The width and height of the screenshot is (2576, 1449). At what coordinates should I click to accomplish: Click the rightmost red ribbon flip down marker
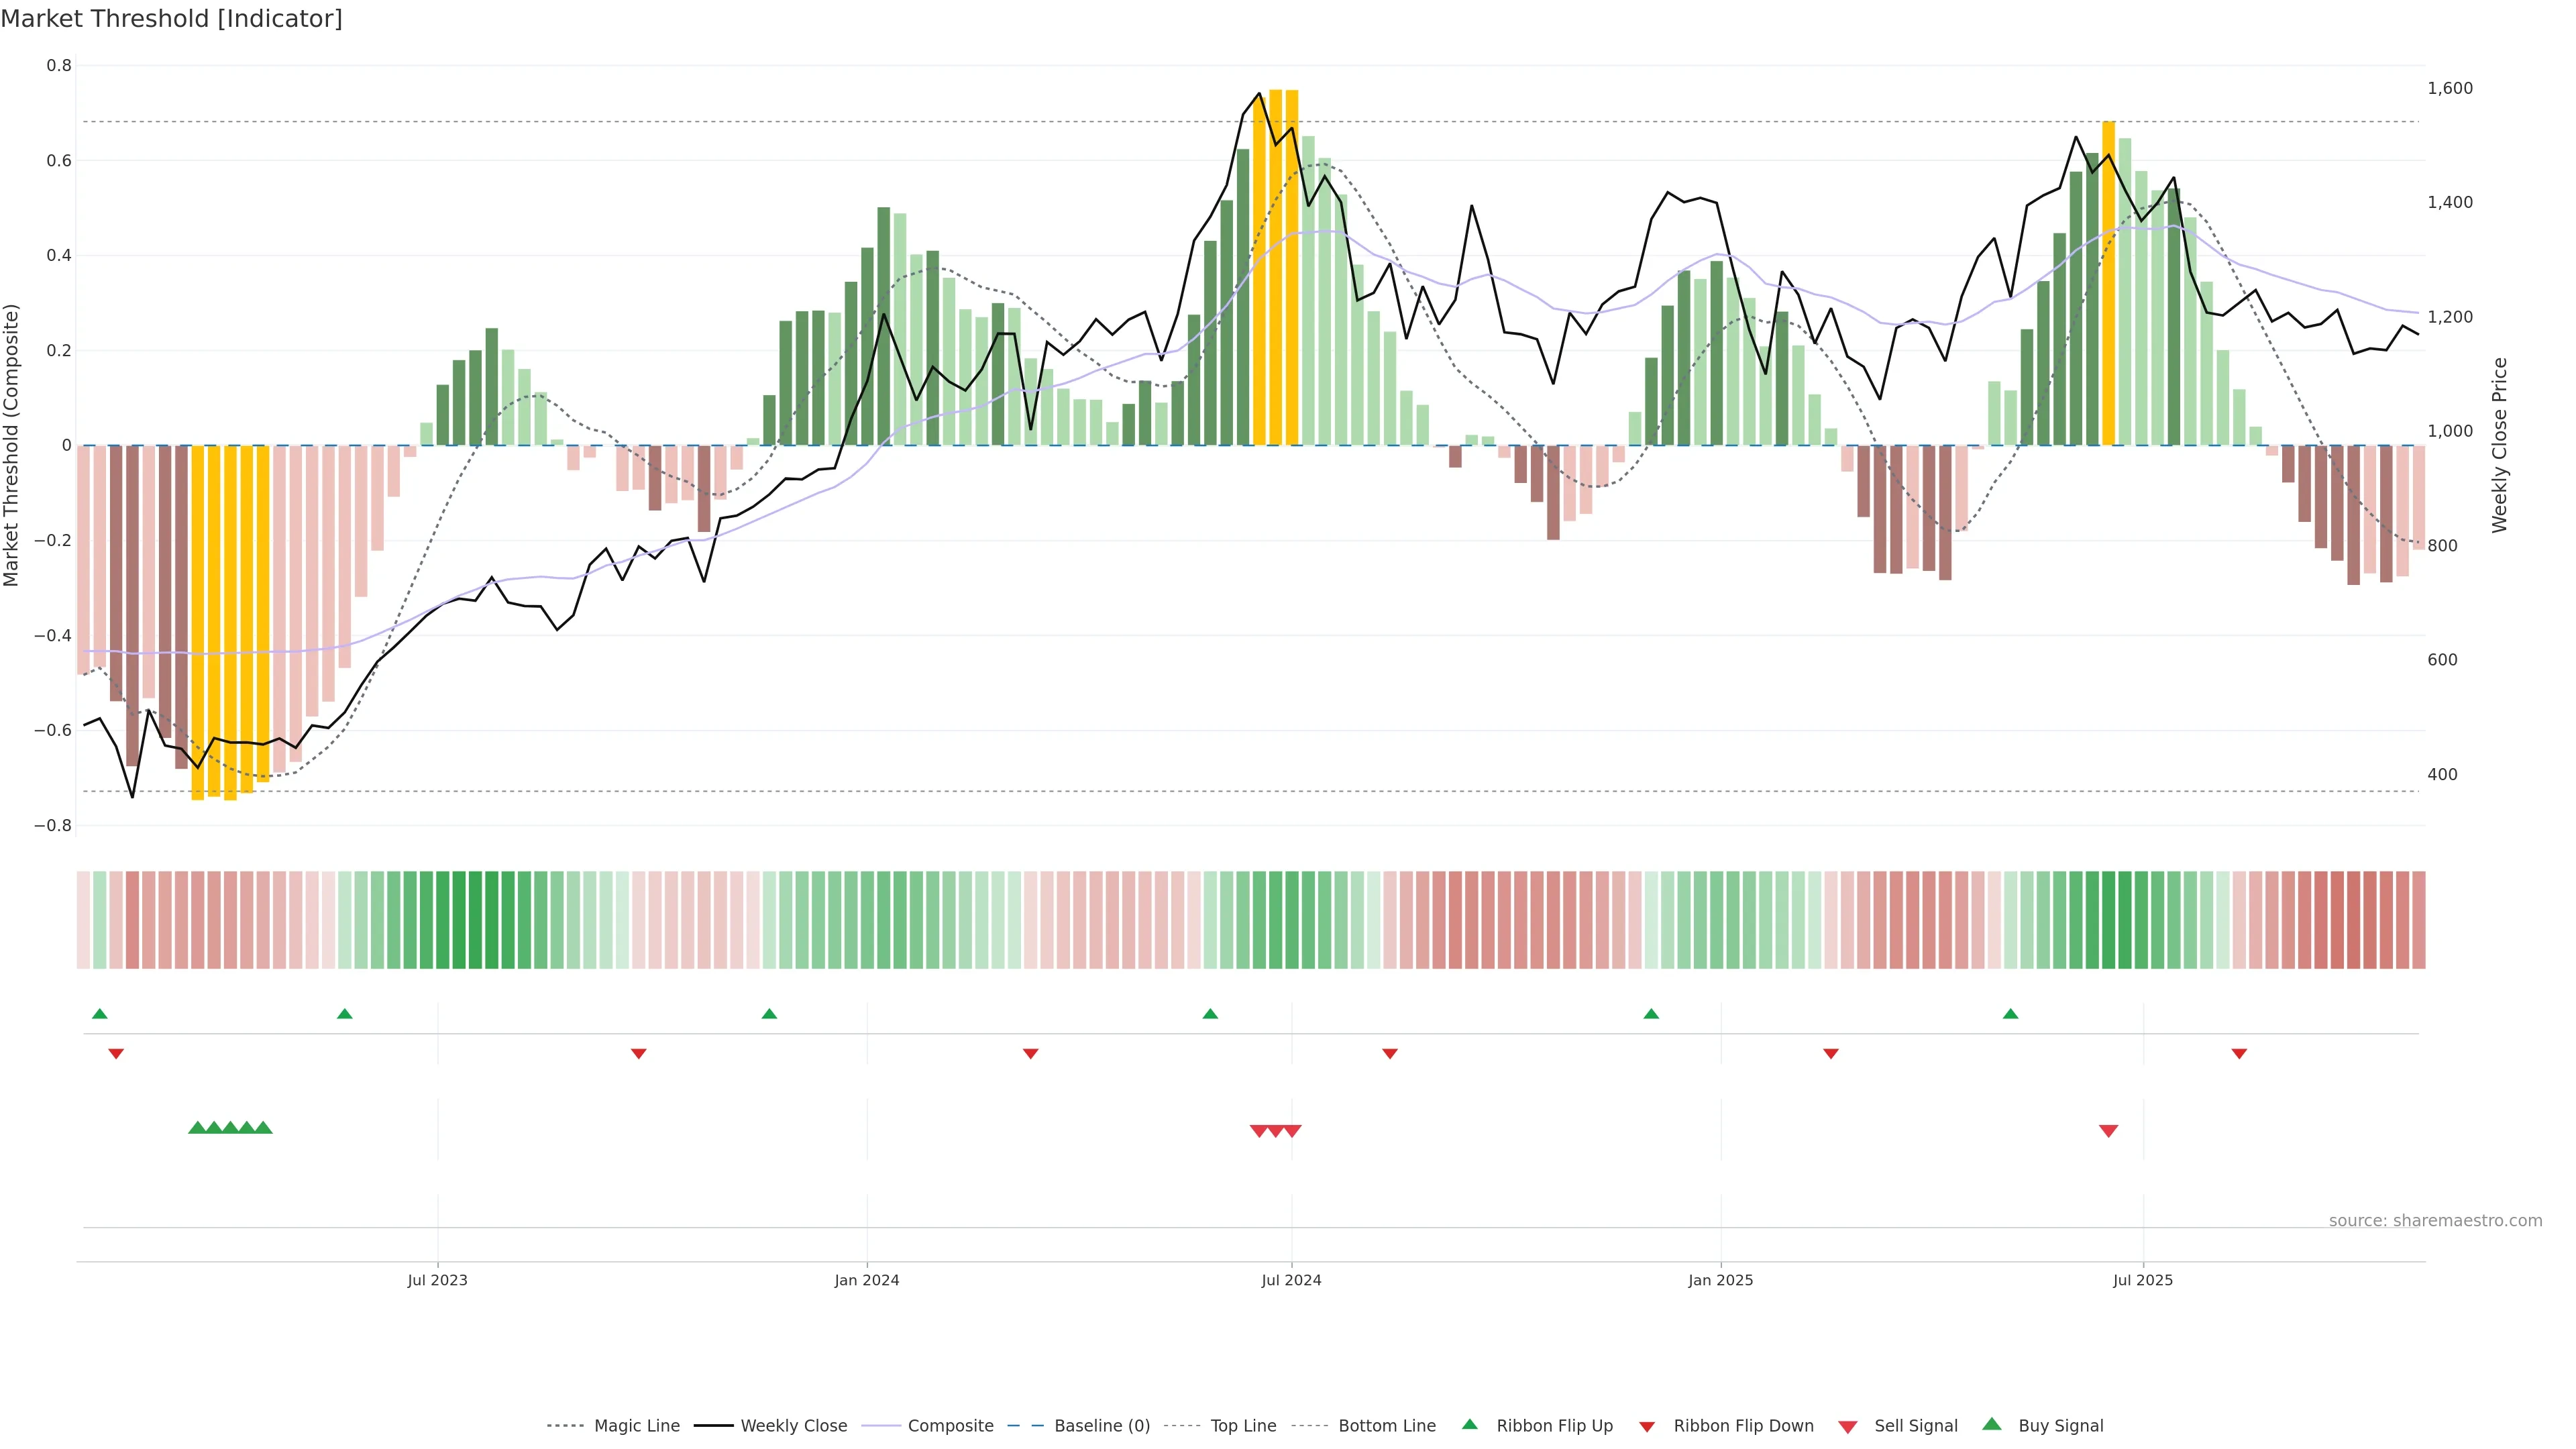coord(2239,1054)
